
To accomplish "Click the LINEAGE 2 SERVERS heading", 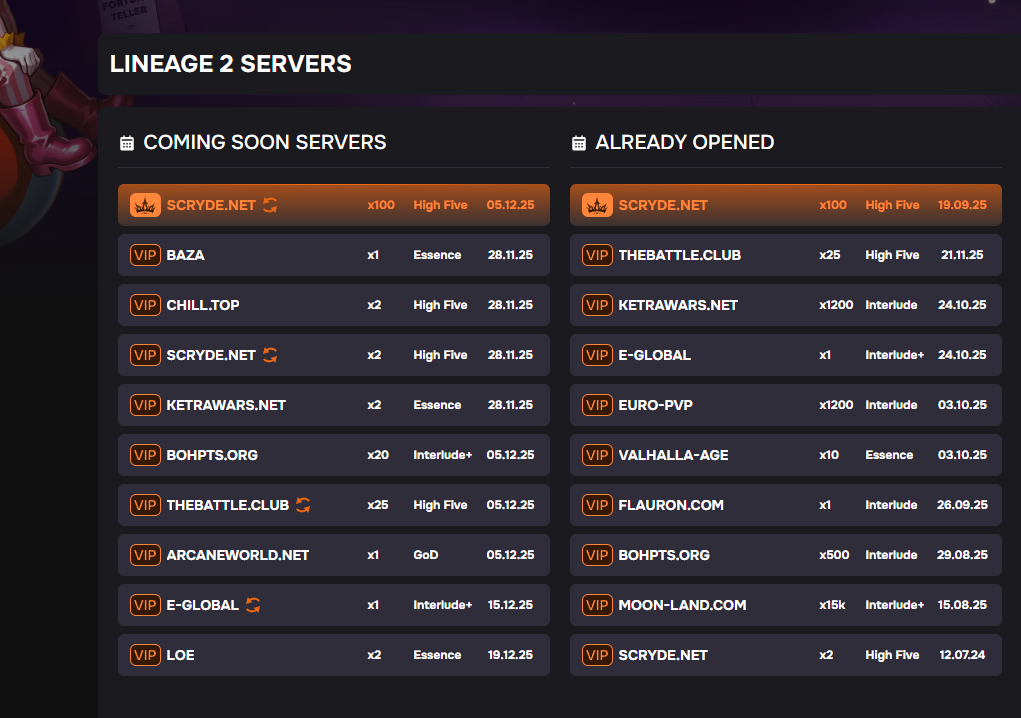I will click(231, 64).
